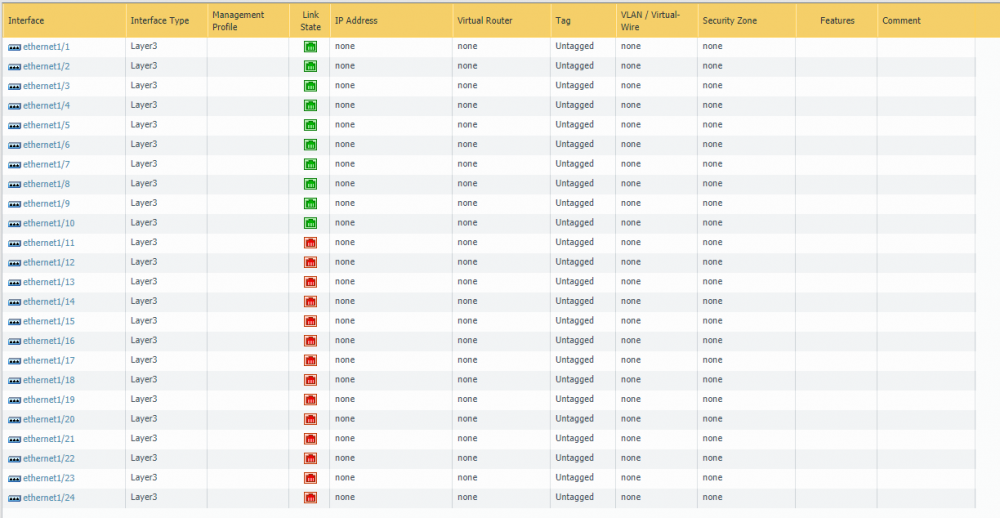
Task: Open the ethernet1/20 interface link
Action: point(49,419)
